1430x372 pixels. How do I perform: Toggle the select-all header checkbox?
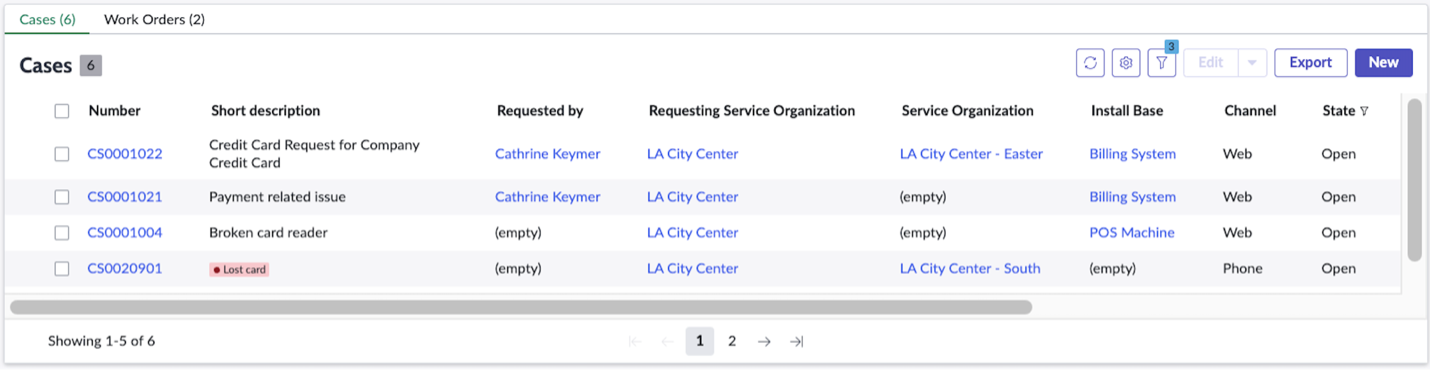pyautogui.click(x=62, y=111)
